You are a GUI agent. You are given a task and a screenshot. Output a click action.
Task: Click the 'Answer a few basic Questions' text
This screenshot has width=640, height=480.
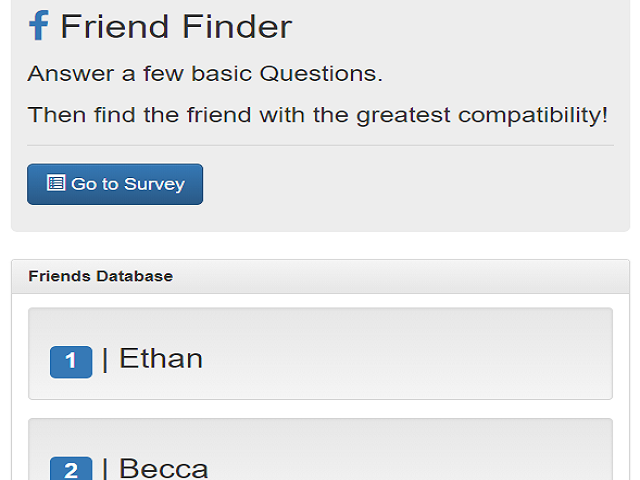click(205, 73)
